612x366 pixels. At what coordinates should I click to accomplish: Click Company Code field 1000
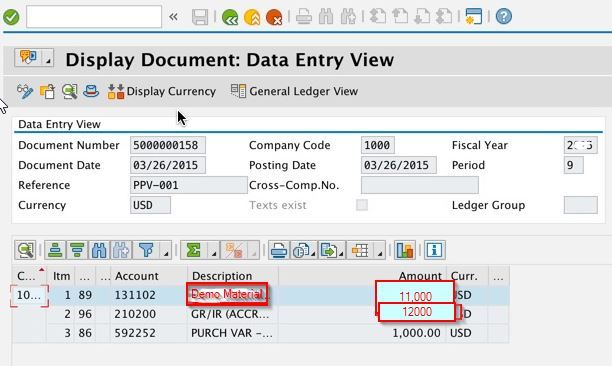point(377,145)
